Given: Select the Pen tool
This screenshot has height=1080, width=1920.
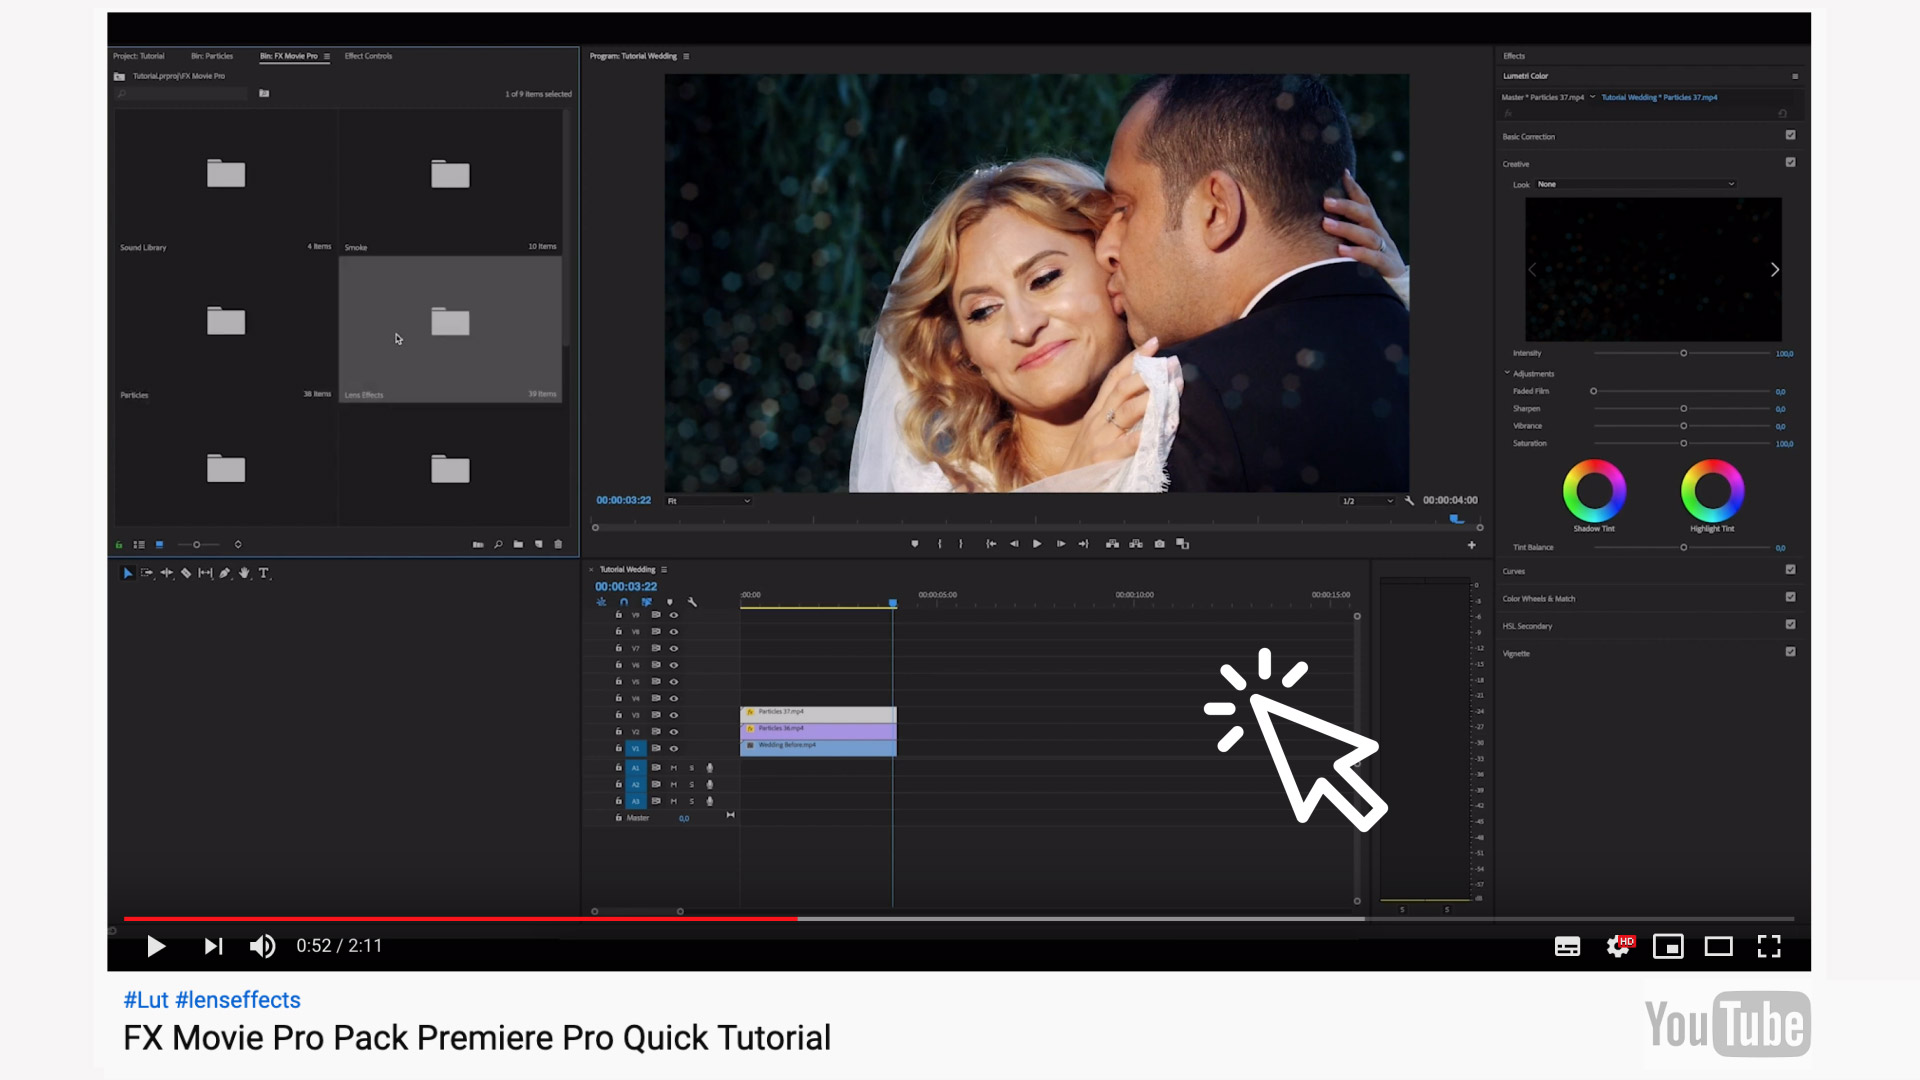Looking at the screenshot, I should click(x=225, y=573).
